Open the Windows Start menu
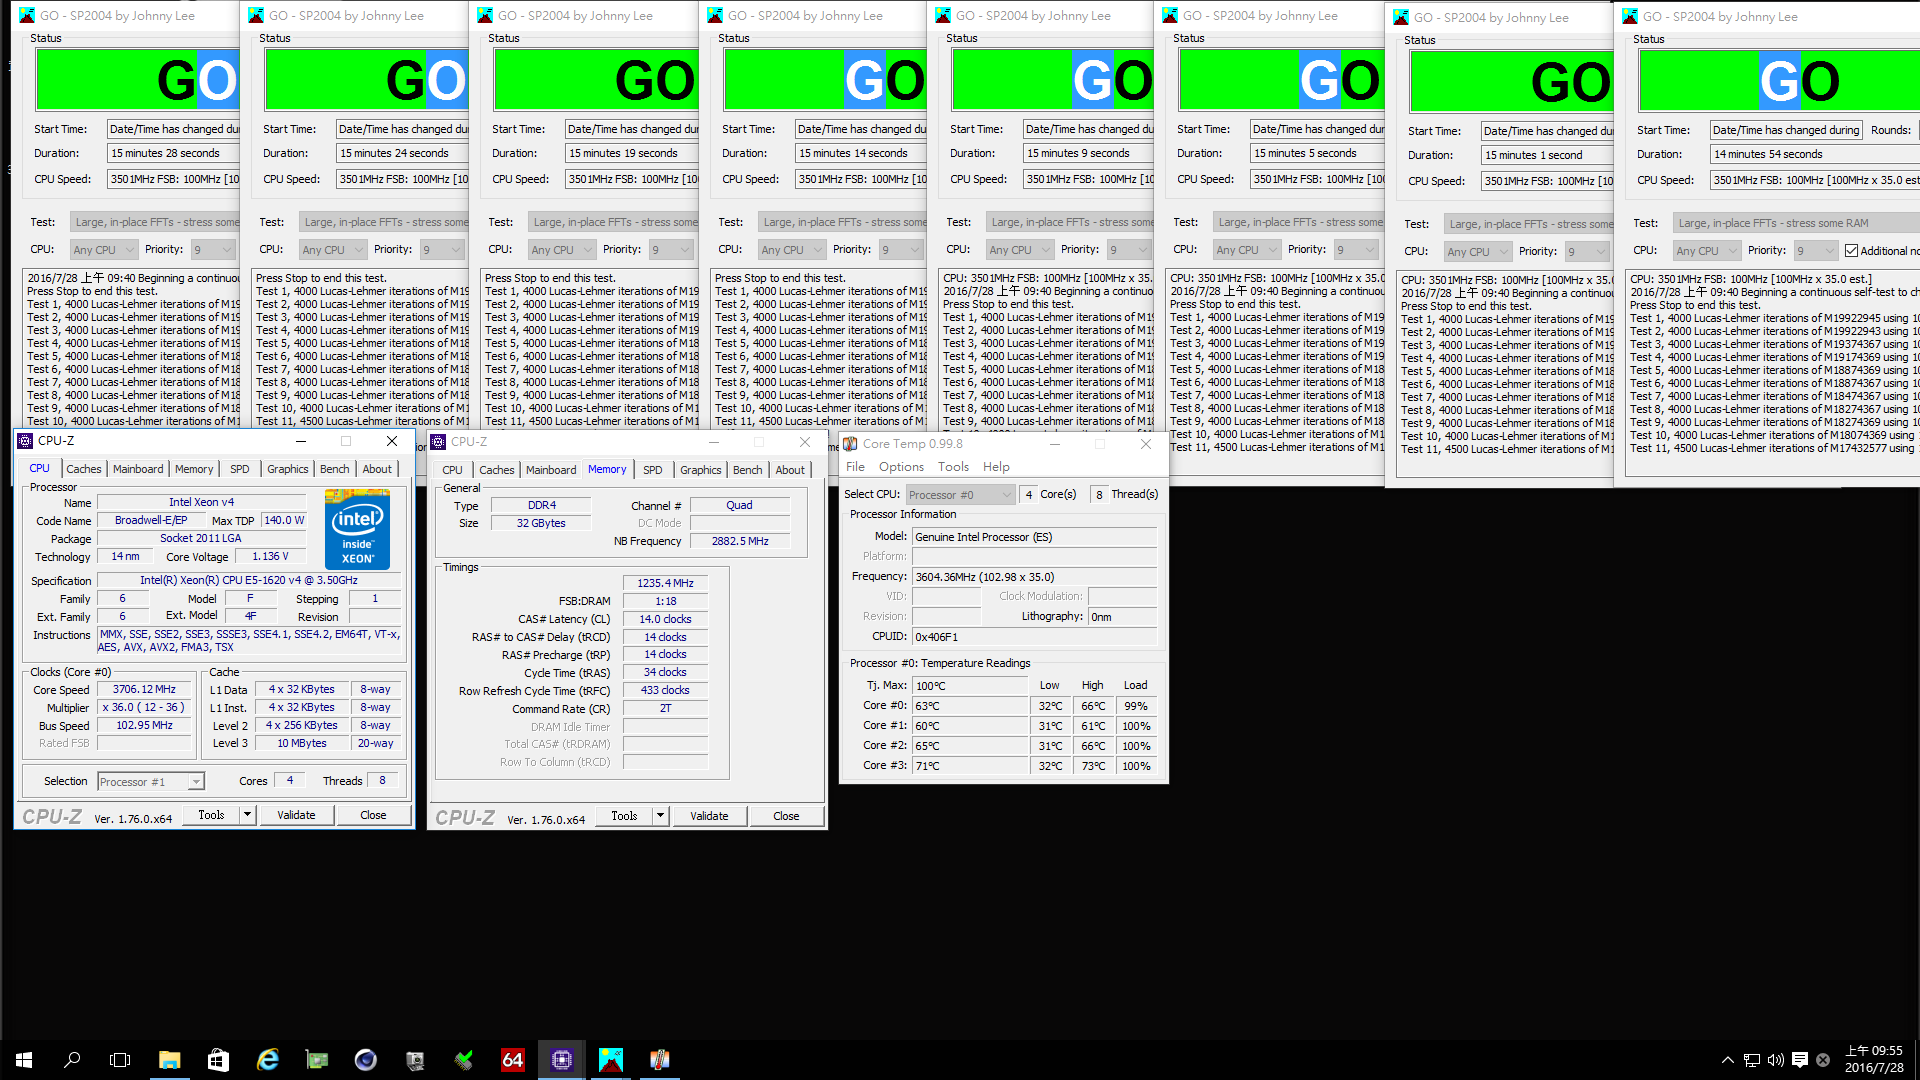This screenshot has width=1920, height=1080. tap(24, 1060)
